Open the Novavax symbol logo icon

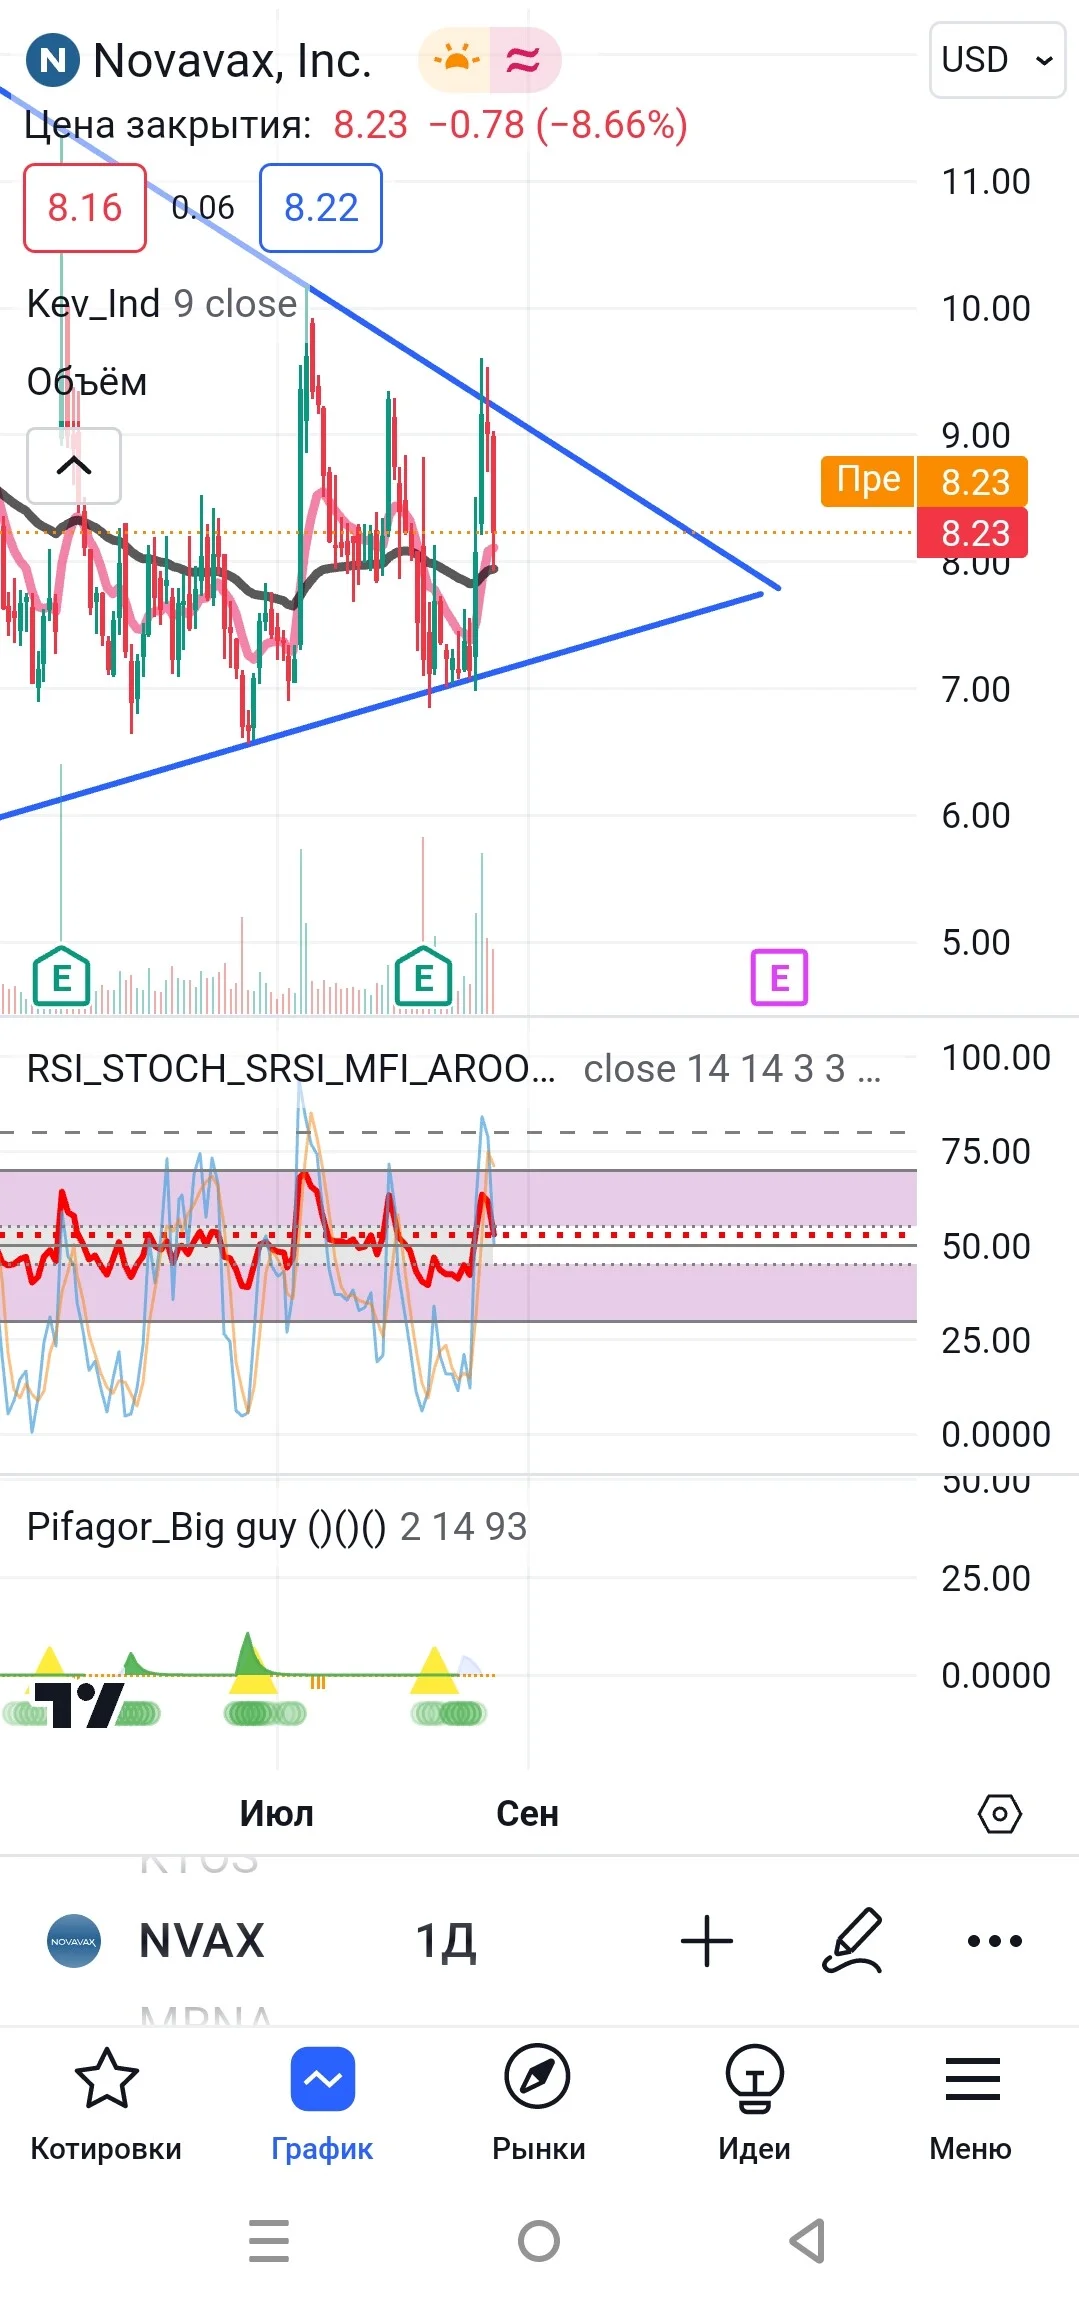(x=53, y=61)
